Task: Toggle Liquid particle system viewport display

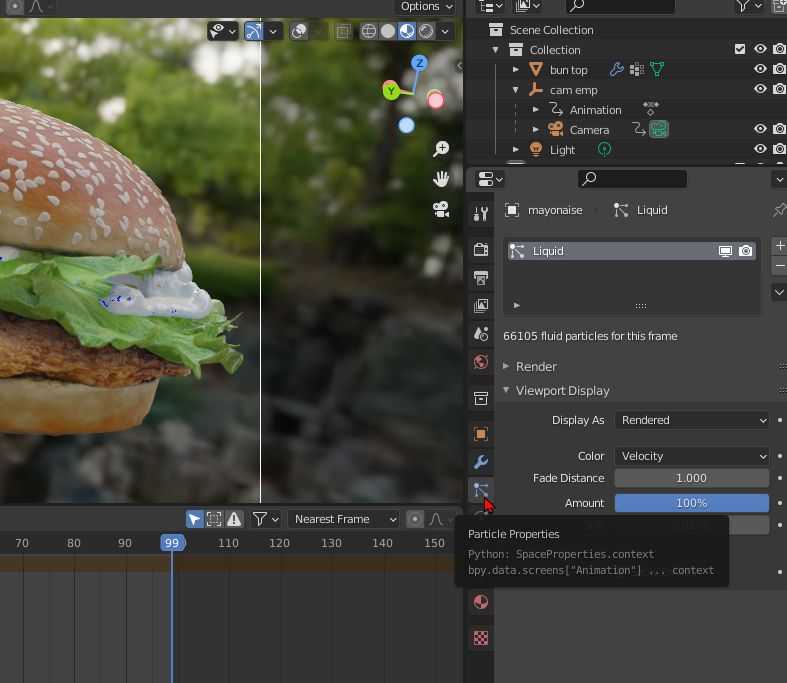Action: point(725,251)
